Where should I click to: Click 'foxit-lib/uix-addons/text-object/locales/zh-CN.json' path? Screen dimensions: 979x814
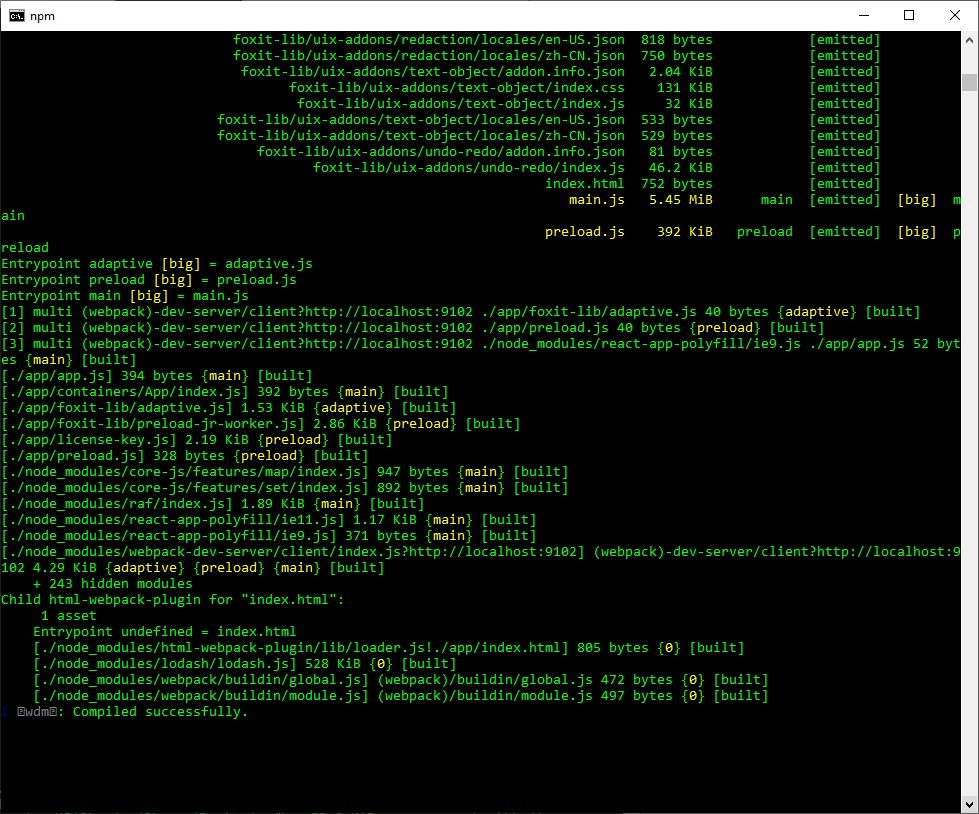tap(421, 135)
